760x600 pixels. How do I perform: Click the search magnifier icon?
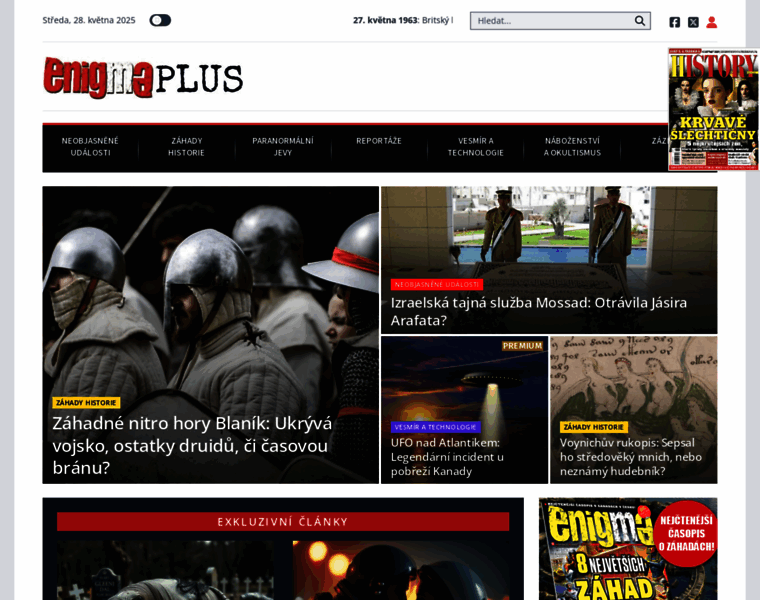click(640, 21)
